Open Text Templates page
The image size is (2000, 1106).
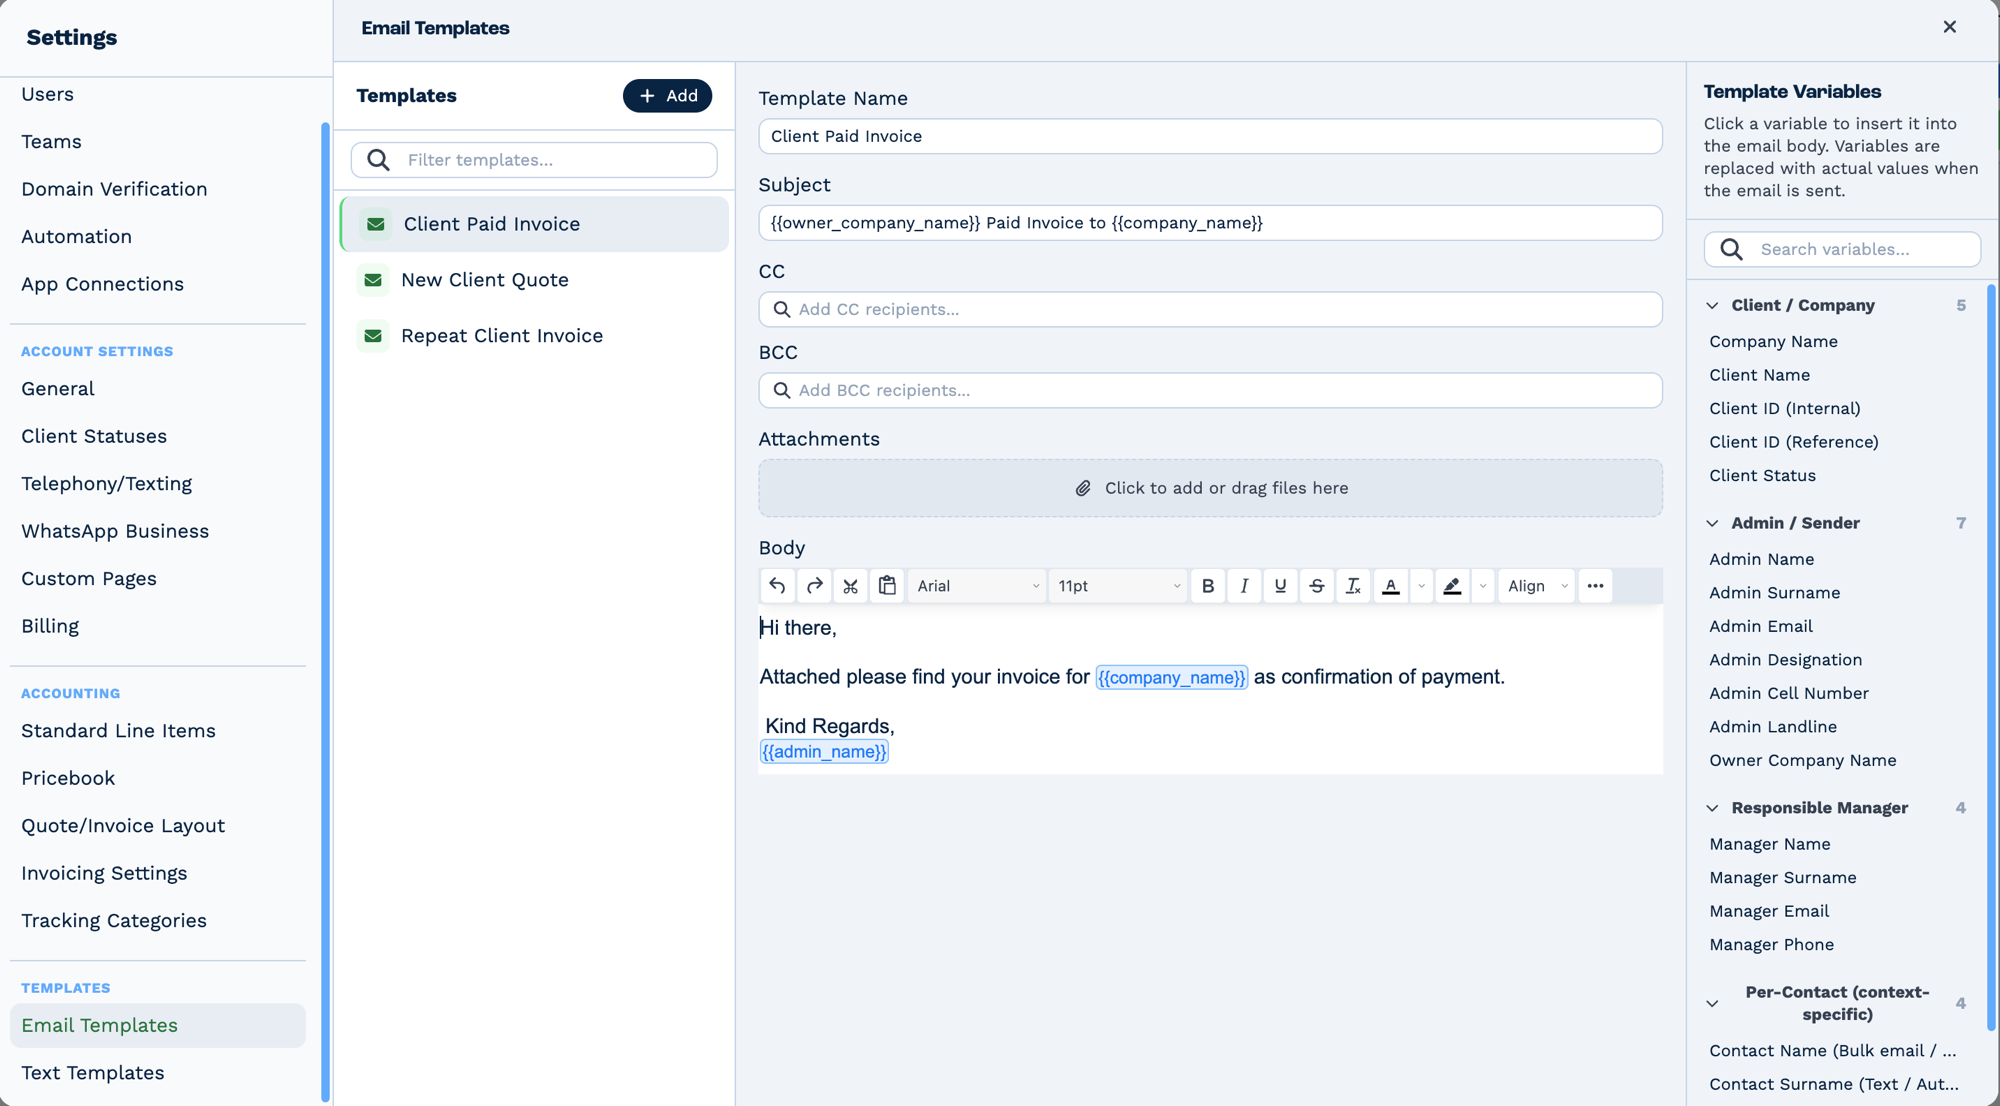point(92,1073)
